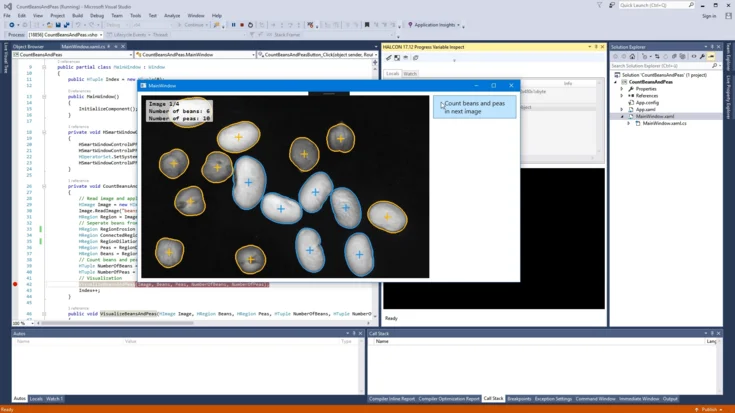Click Count beans and peas in next image

(474, 107)
